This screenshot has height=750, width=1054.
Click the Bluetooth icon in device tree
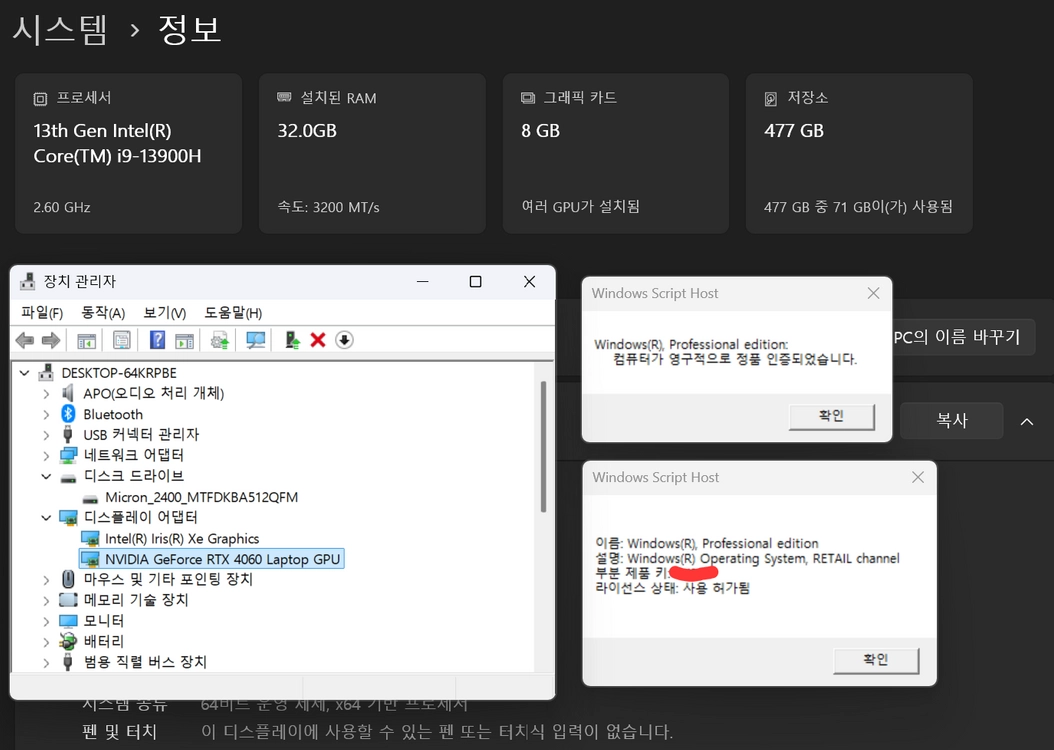[68, 413]
